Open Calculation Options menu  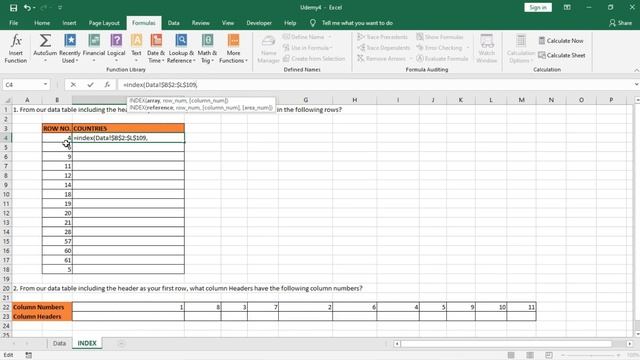pyautogui.click(x=521, y=49)
